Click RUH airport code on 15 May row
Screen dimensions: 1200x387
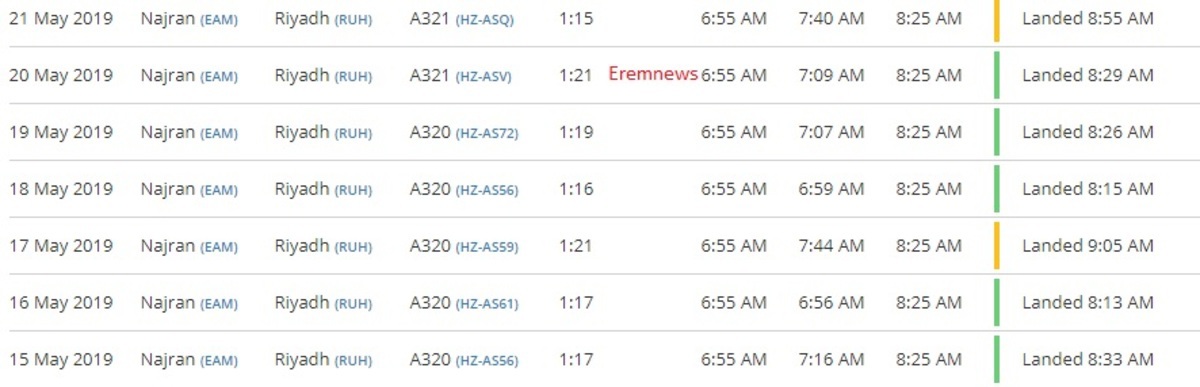tap(353, 360)
